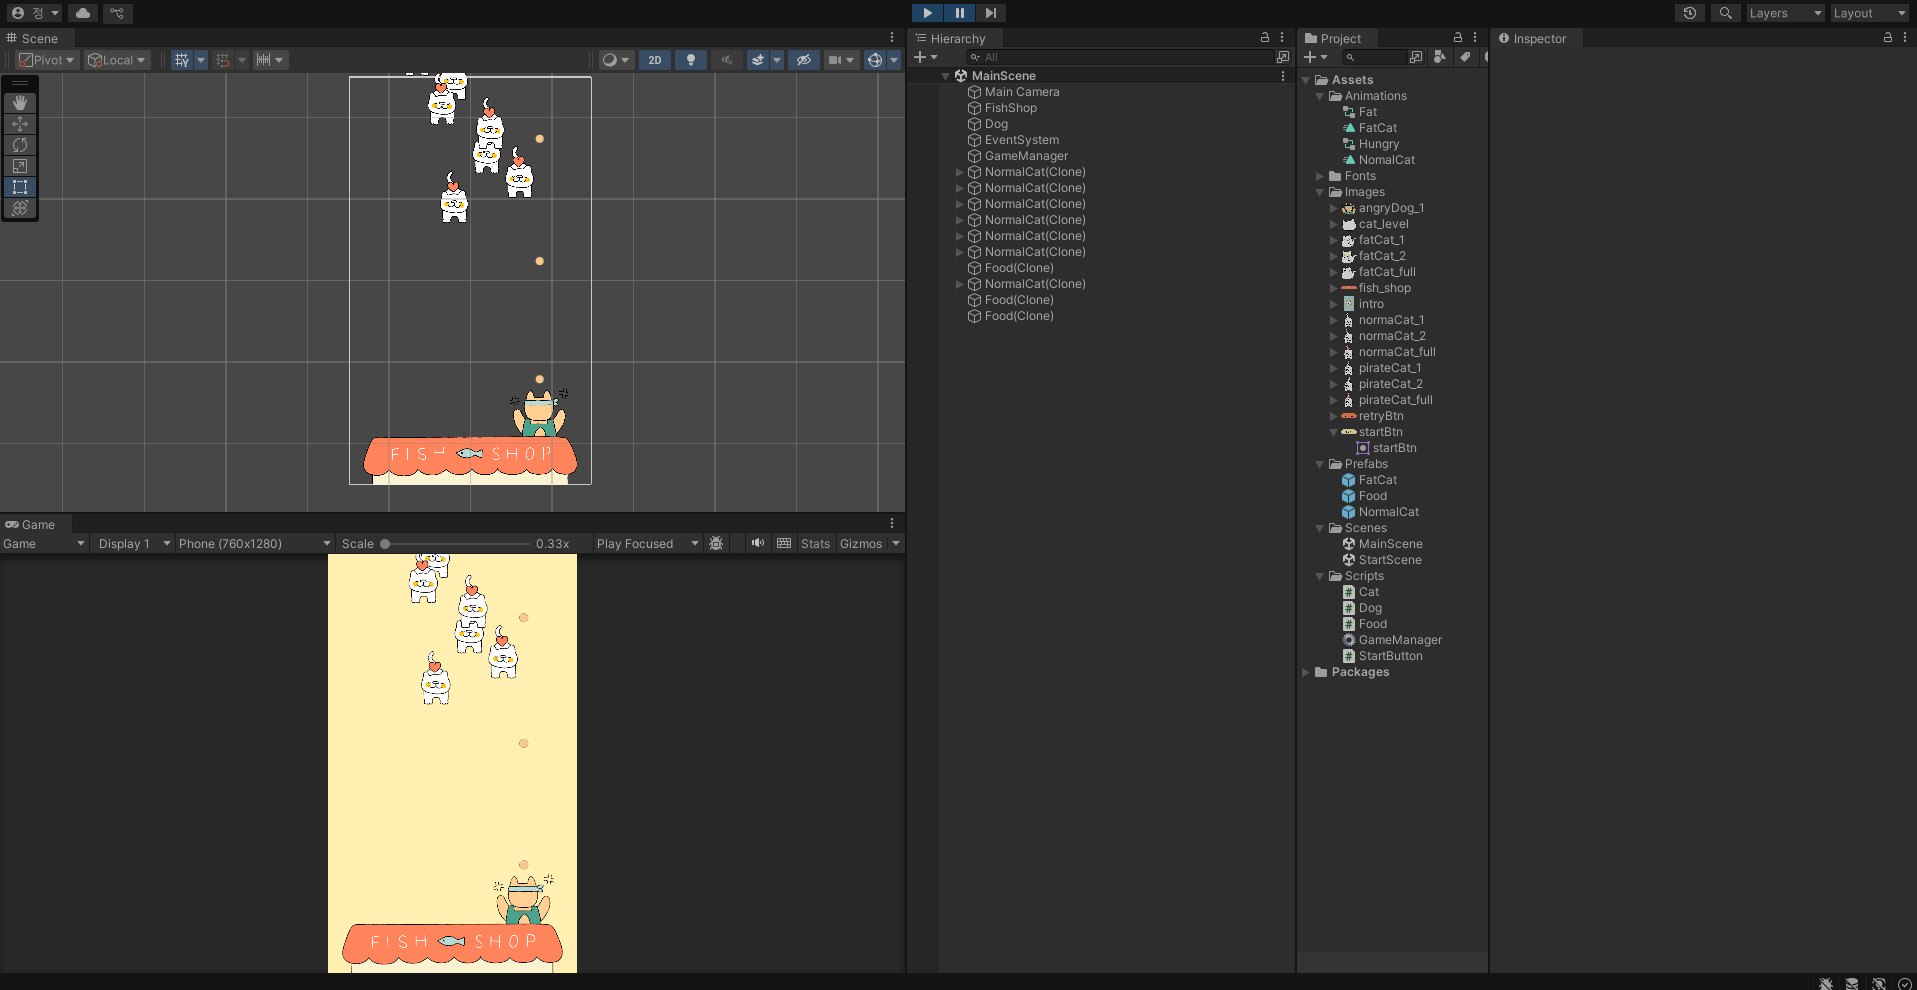Lock the Project panel
Viewport: 1917px width, 990px height.
coord(1458,38)
